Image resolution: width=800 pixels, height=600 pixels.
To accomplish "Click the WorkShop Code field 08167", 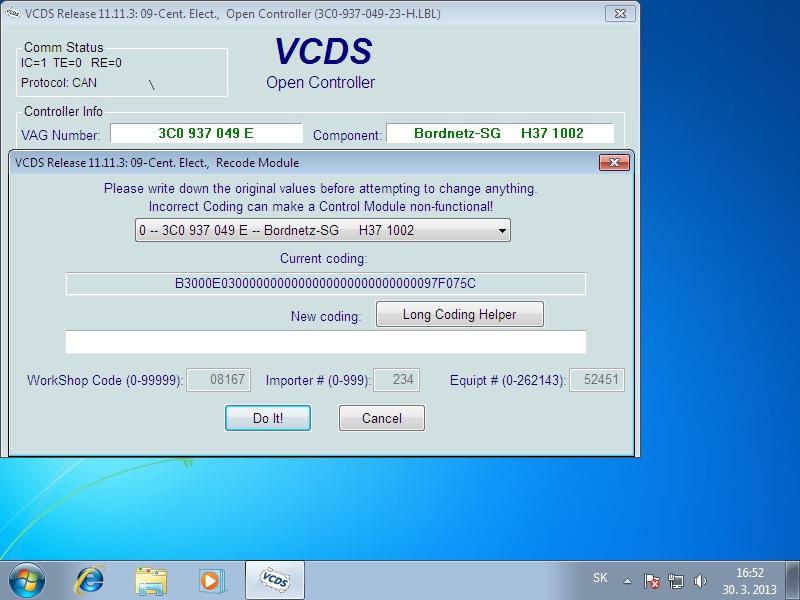I will [218, 380].
